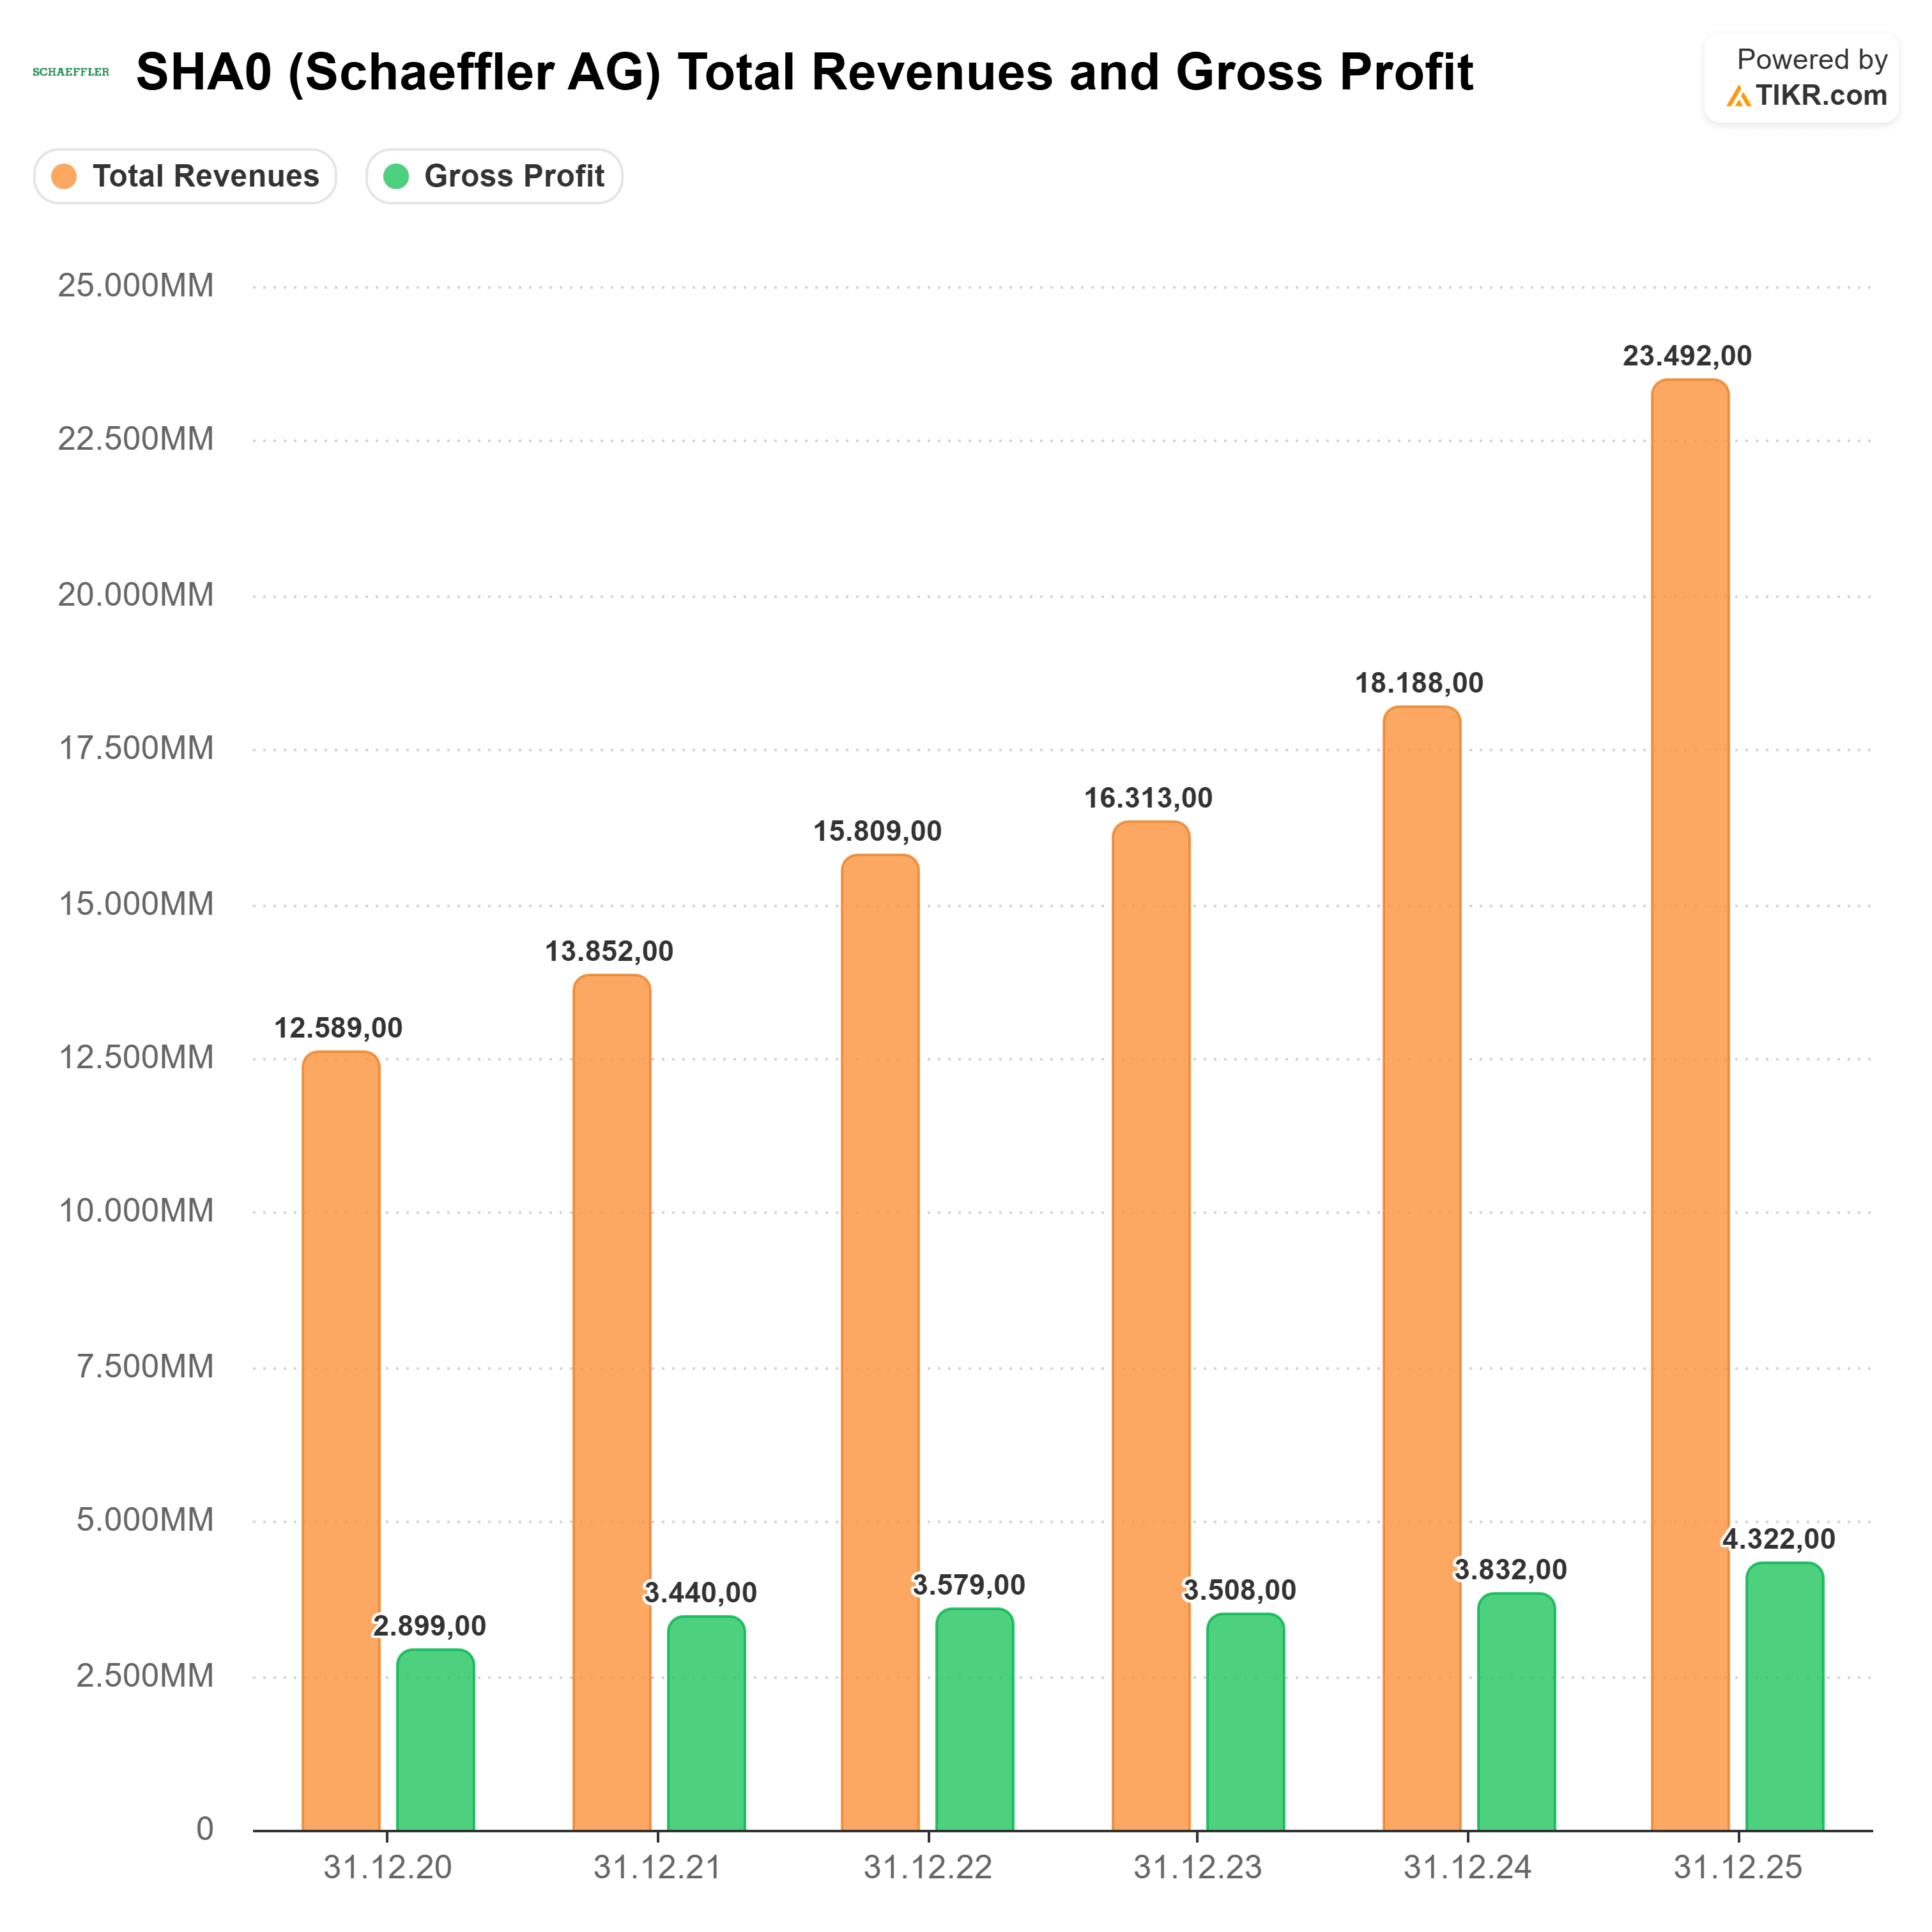Click the orange Total Revenues legend dot
This screenshot has height=1932, width=1932.
64,177
